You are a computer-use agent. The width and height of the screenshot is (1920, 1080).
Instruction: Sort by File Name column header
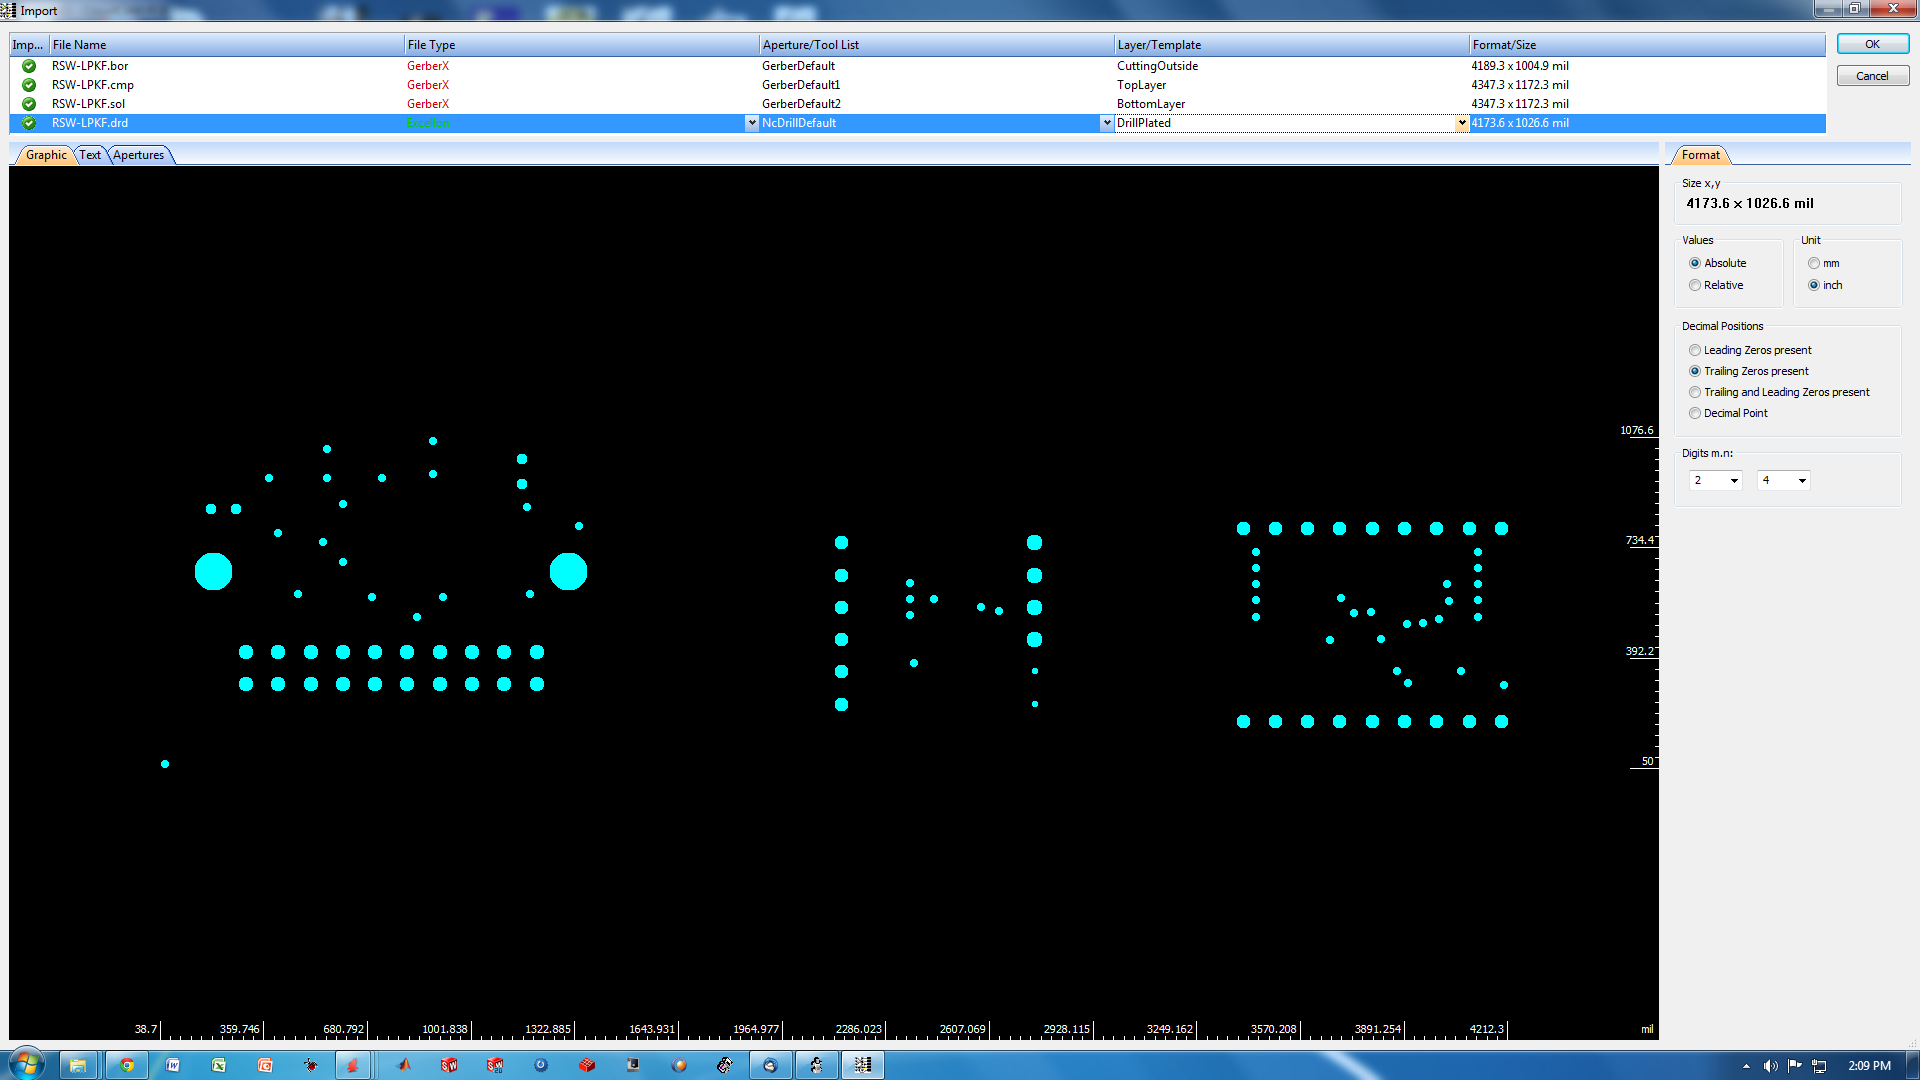(x=226, y=45)
